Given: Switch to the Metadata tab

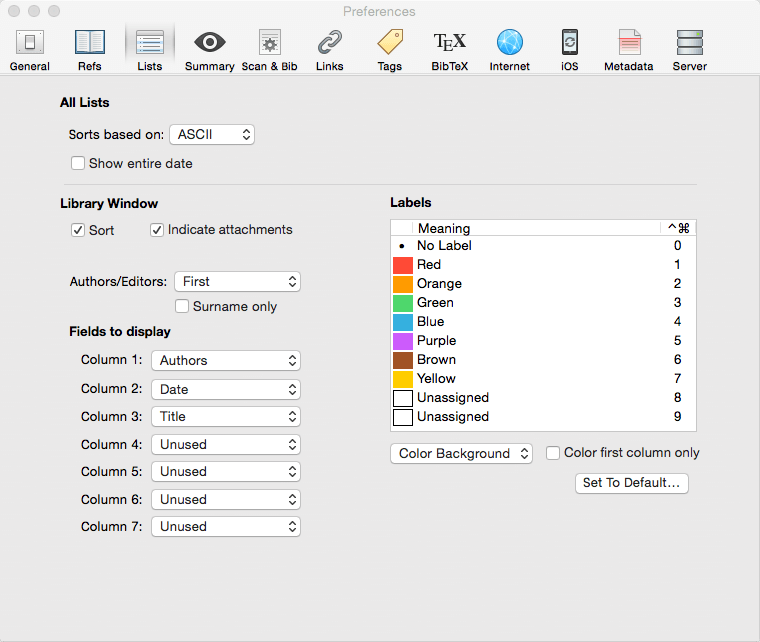Looking at the screenshot, I should (629, 50).
